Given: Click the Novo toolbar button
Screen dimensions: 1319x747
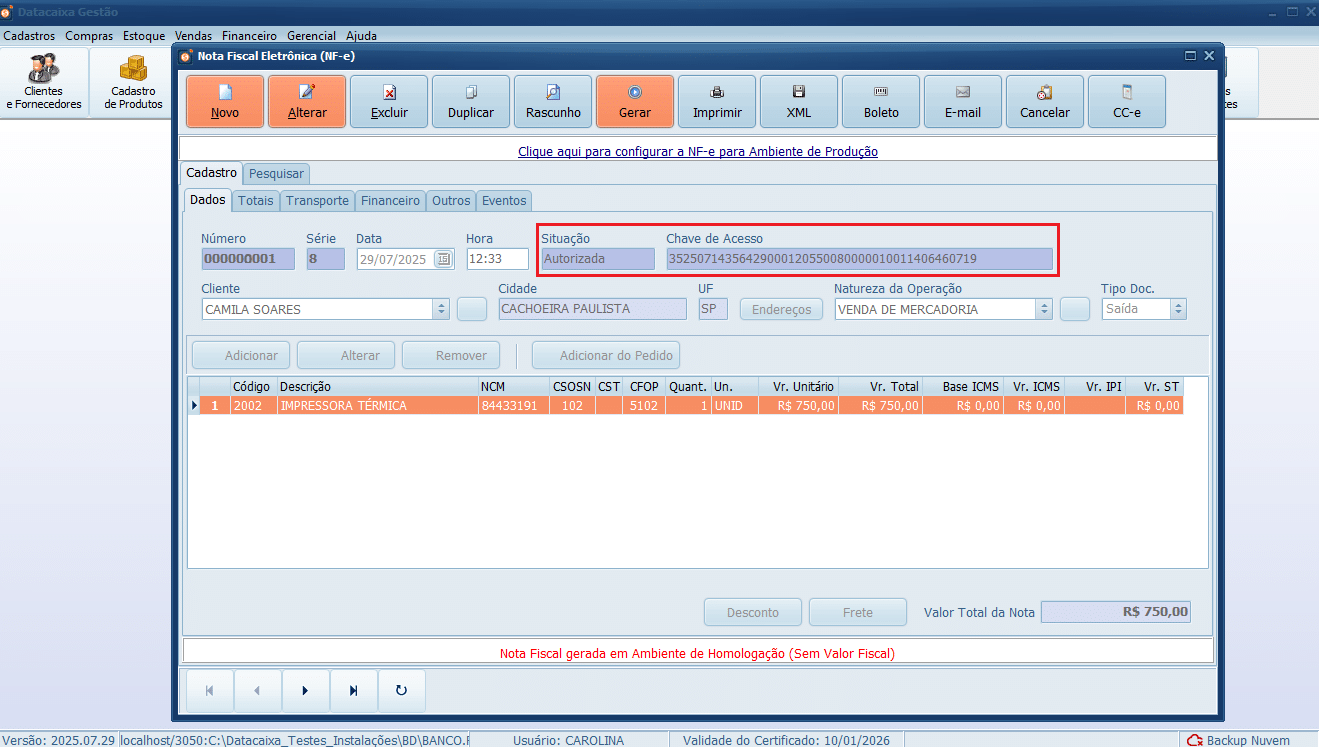Looking at the screenshot, I should 225,102.
